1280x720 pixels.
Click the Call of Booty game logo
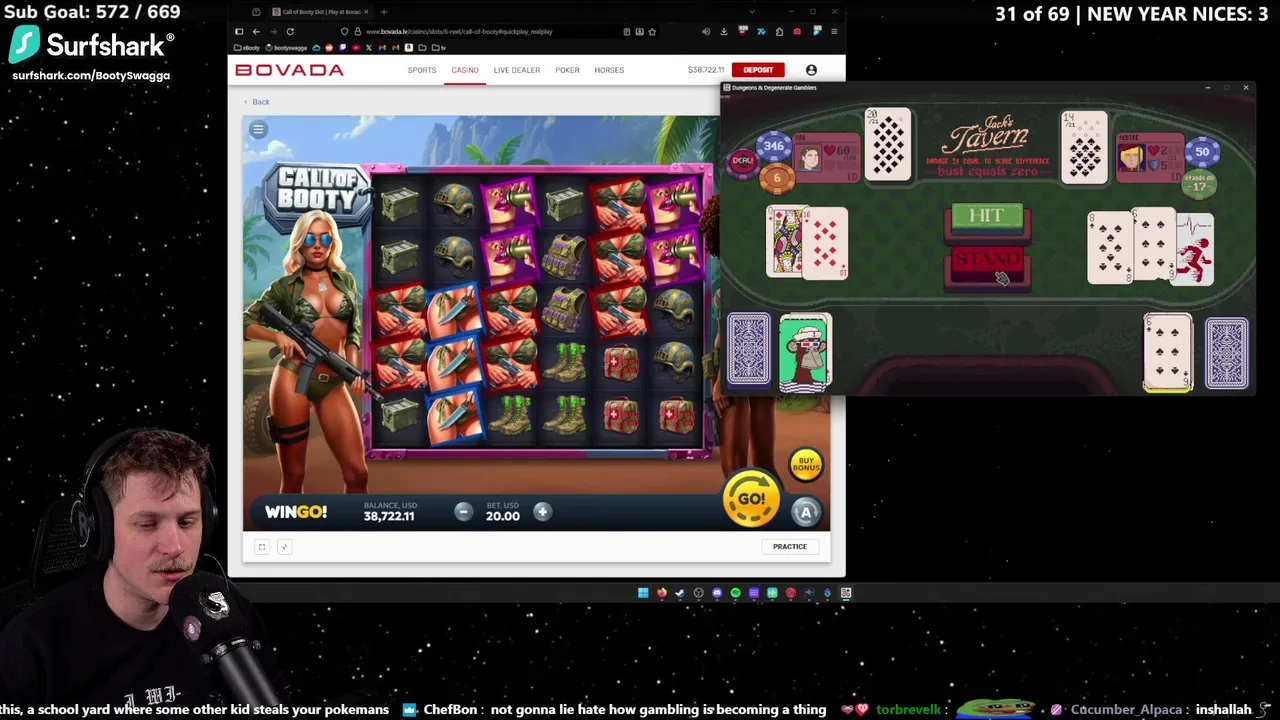316,190
